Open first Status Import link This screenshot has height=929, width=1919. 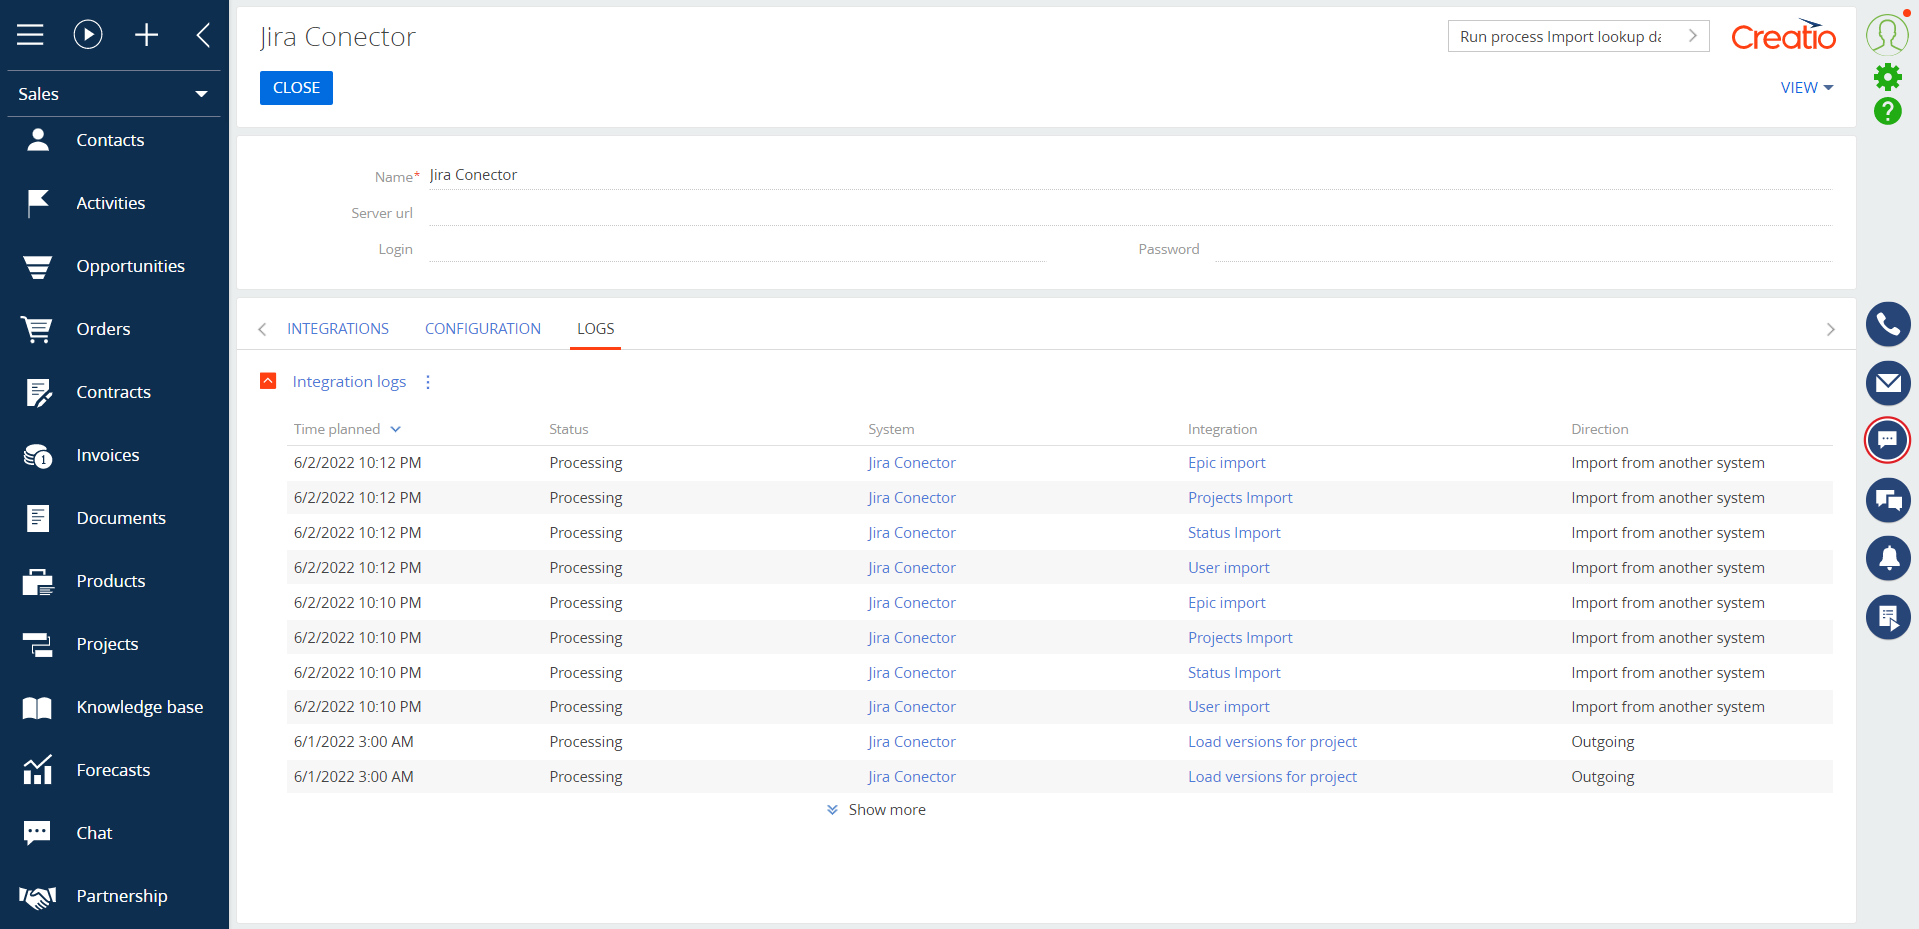coord(1234,533)
